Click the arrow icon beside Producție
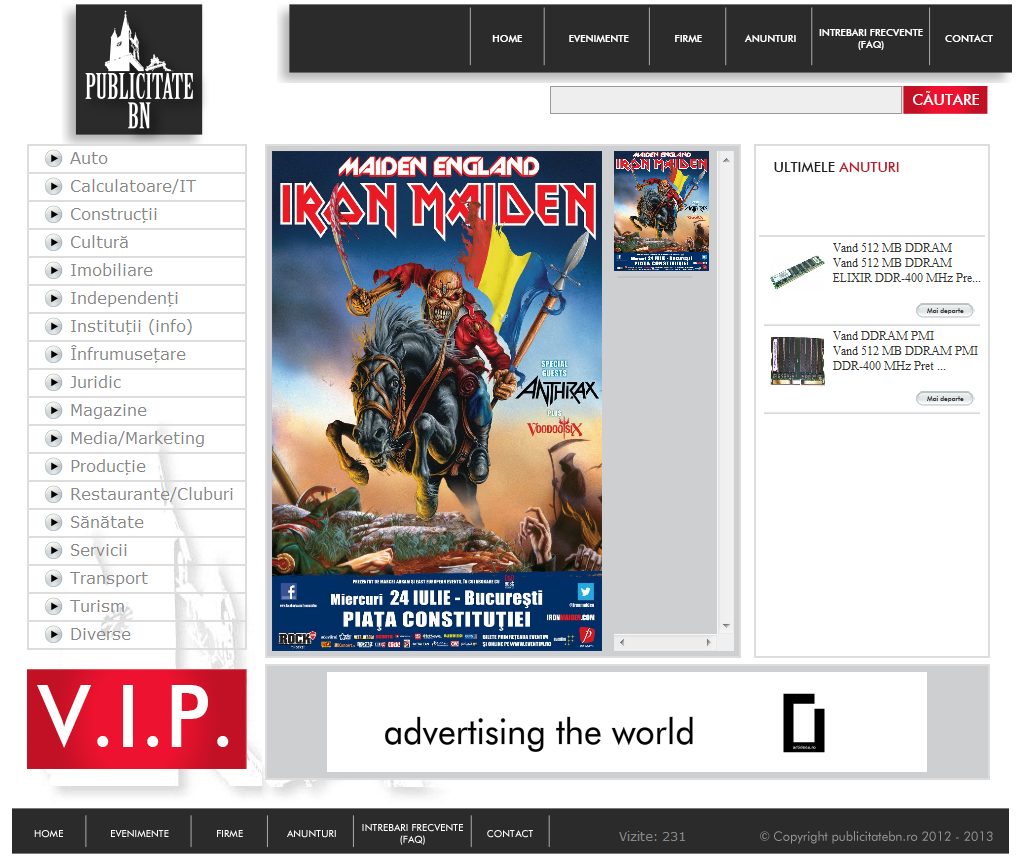Screen dimensions: 1020x861 53,466
